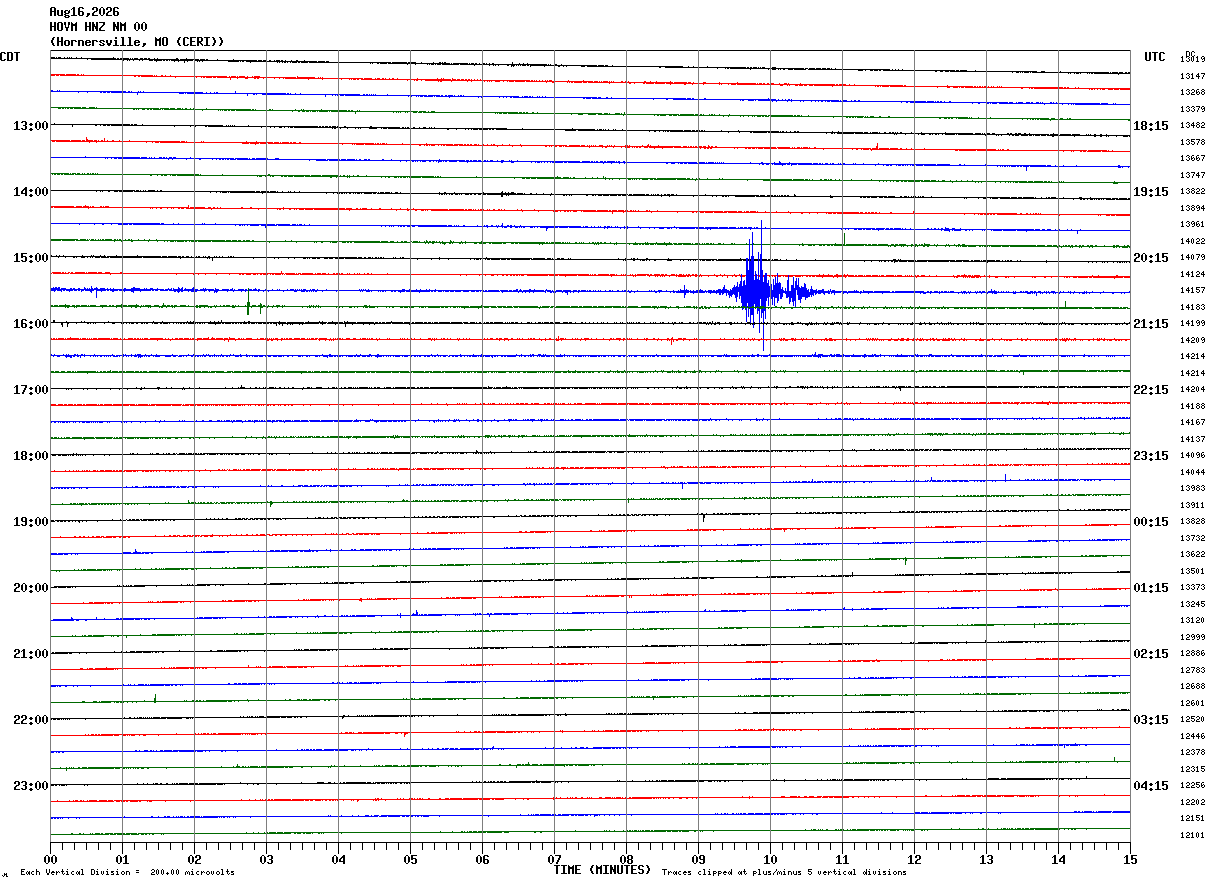Screen dimensions: 1210x886
Task: Select the 23:00 CDT row label
Action: pos(30,786)
